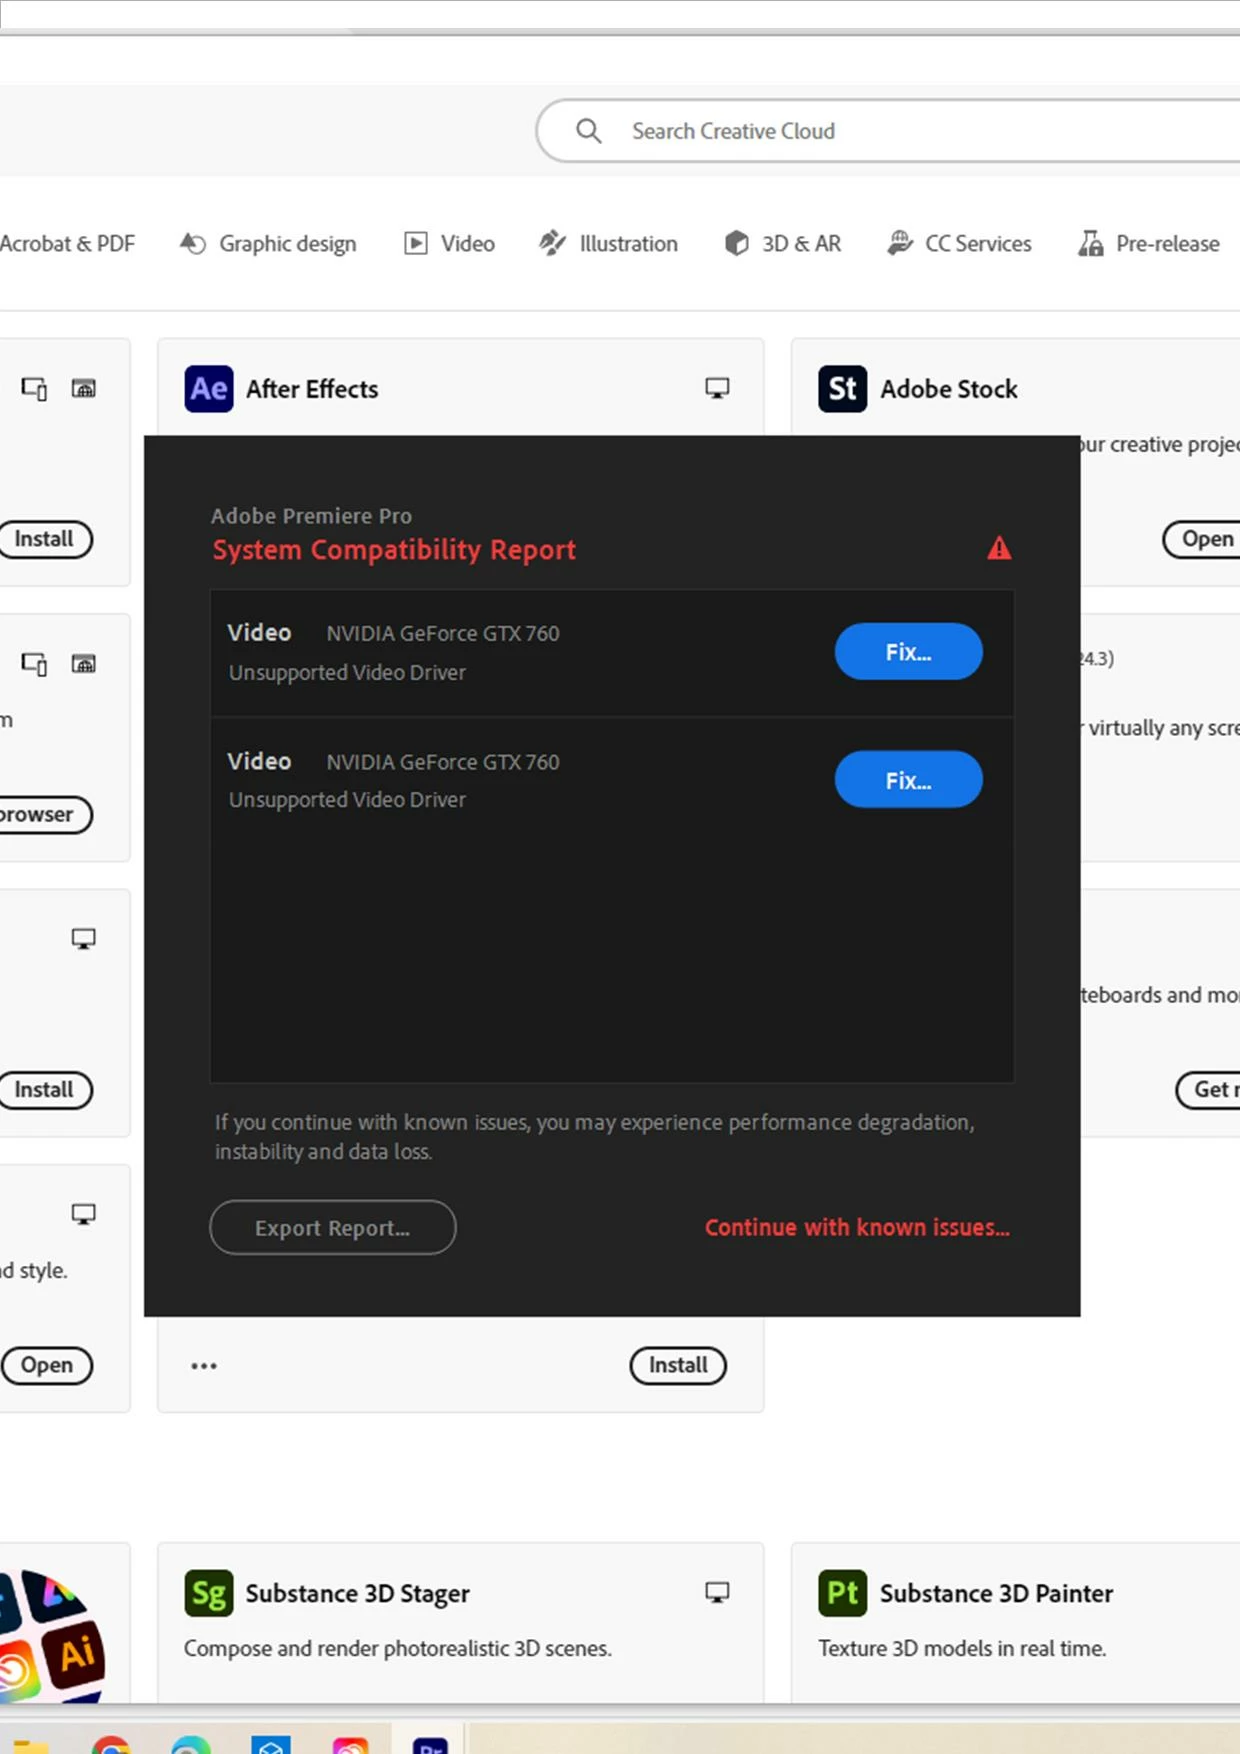Click the 'Adobe Premiere Pro' heading in the dialog
Viewport: 1240px width, 1754px height.
point(311,516)
